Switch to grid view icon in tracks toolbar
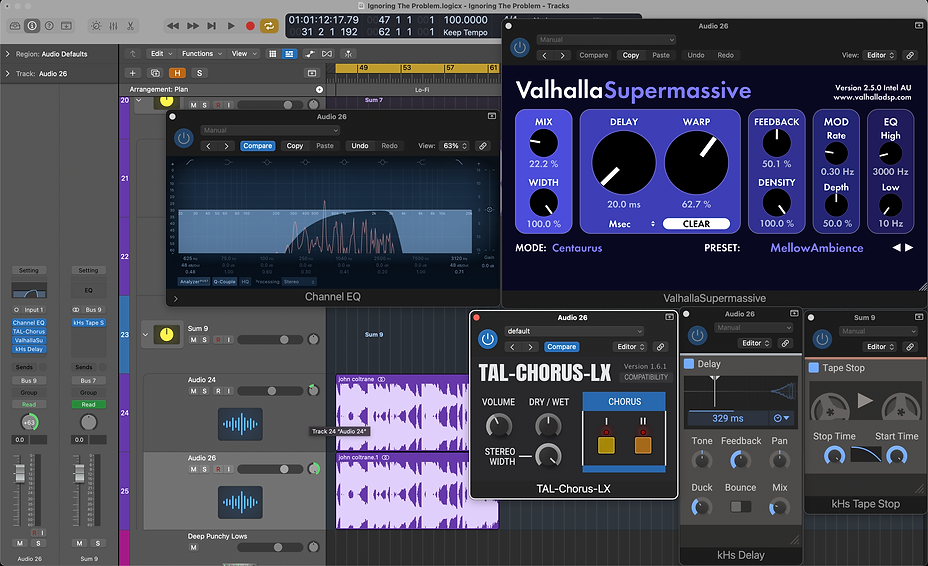This screenshot has height=566, width=928. tap(272, 54)
